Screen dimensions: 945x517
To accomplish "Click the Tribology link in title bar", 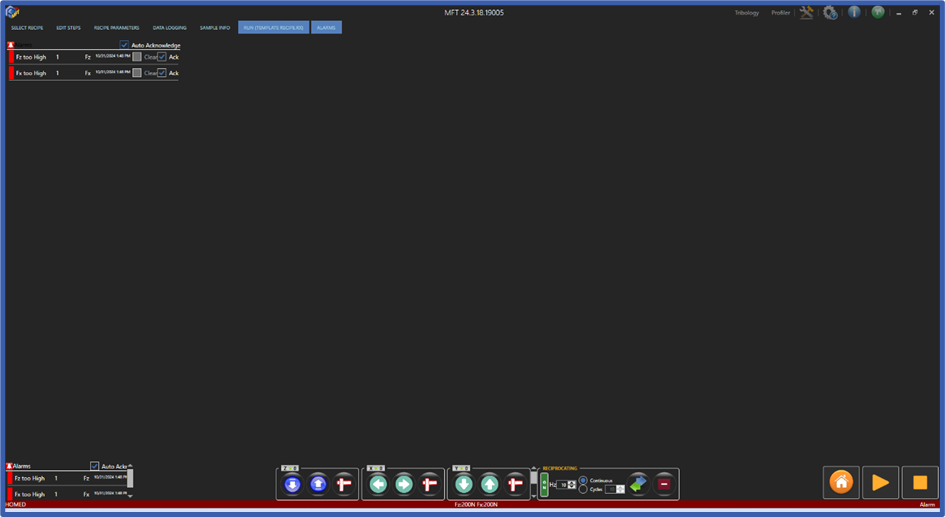I will [747, 13].
